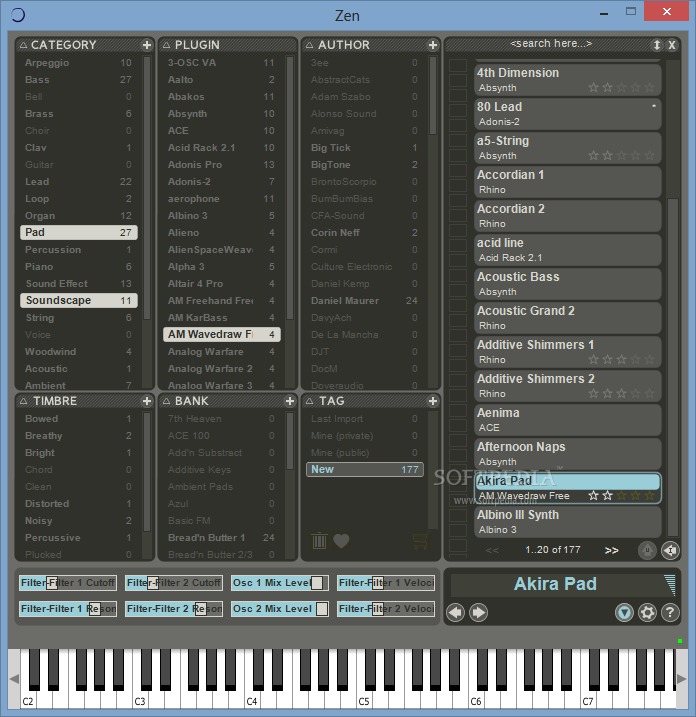Select Big Tick in AUTHOR list
Viewport: 696px width, 717px height.
coord(365,148)
